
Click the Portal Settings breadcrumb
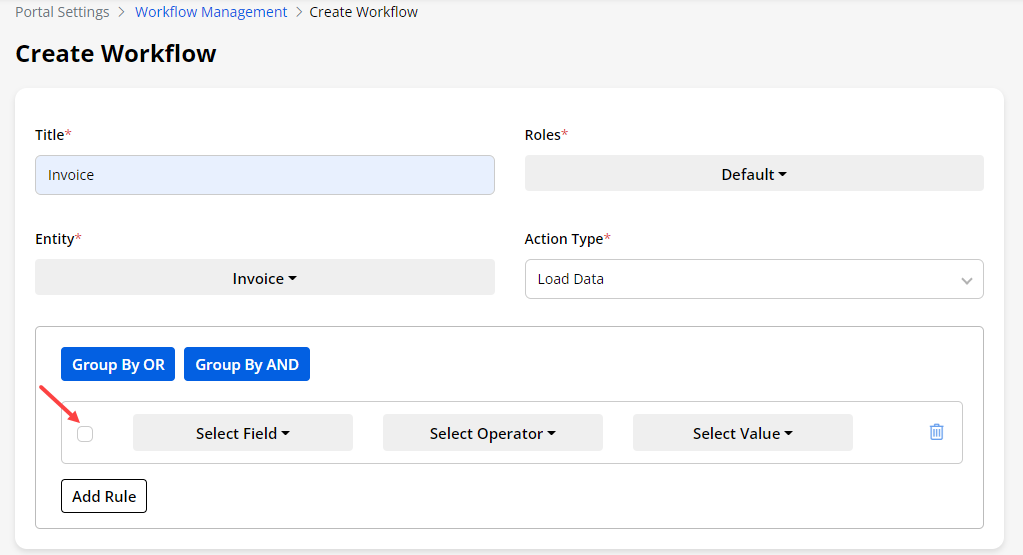[x=62, y=12]
